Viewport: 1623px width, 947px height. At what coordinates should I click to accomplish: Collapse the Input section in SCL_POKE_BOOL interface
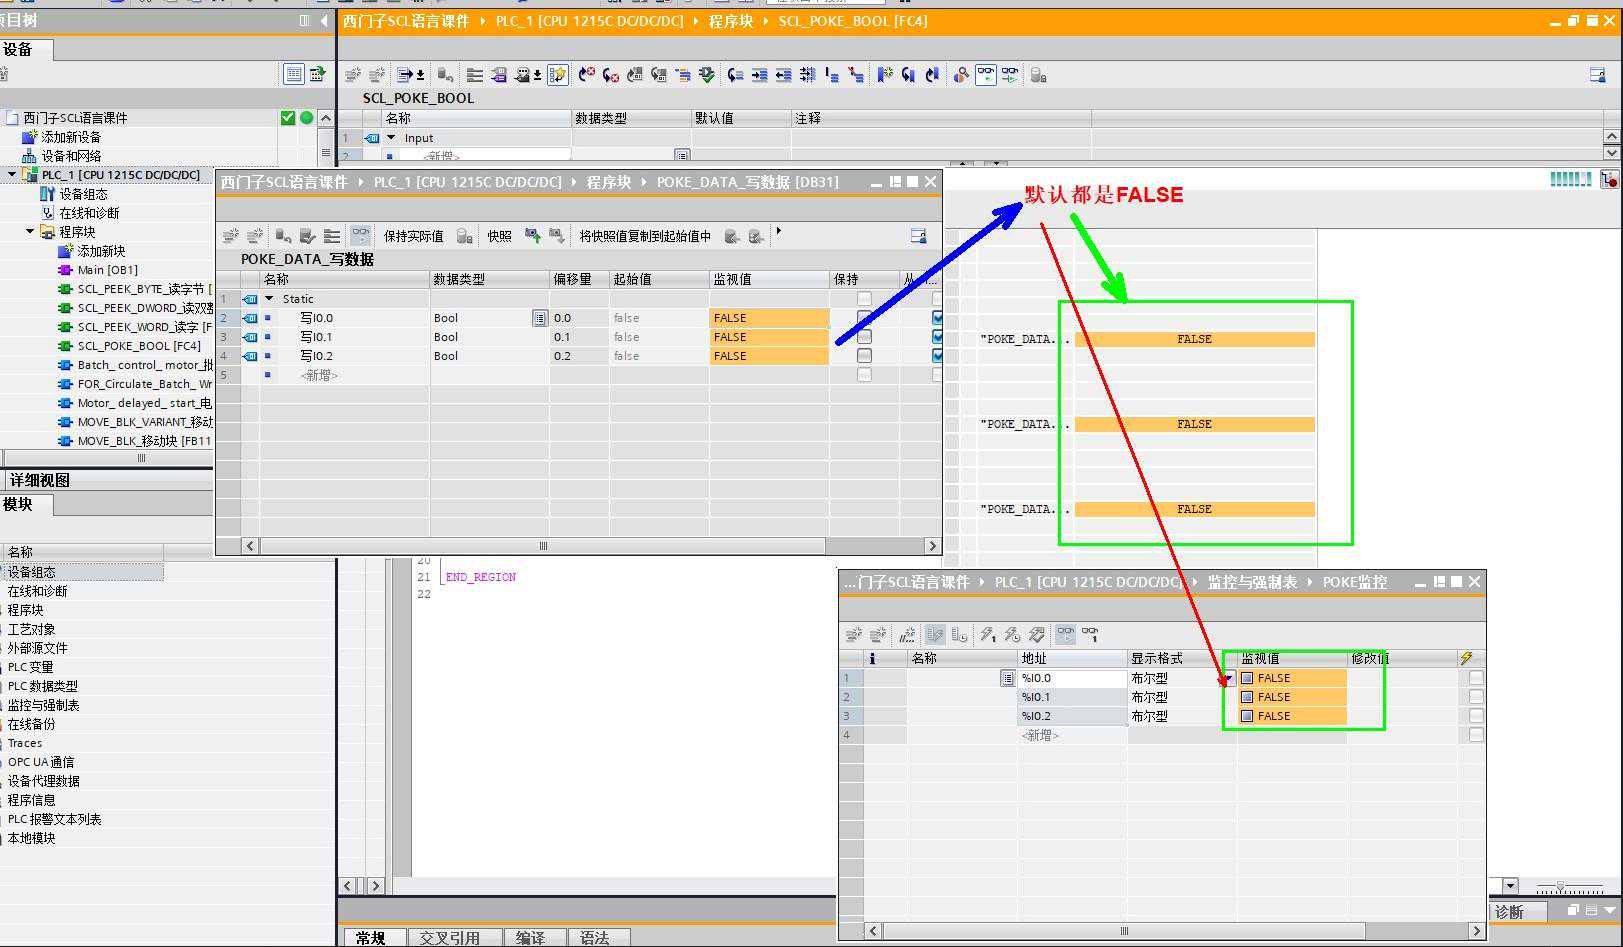391,138
